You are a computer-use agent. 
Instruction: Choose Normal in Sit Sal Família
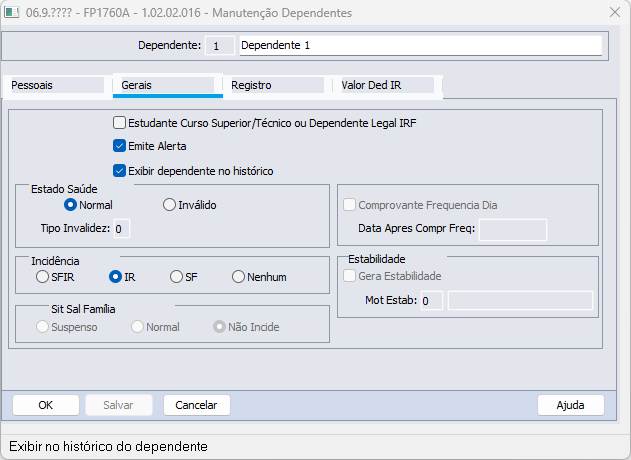click(137, 327)
